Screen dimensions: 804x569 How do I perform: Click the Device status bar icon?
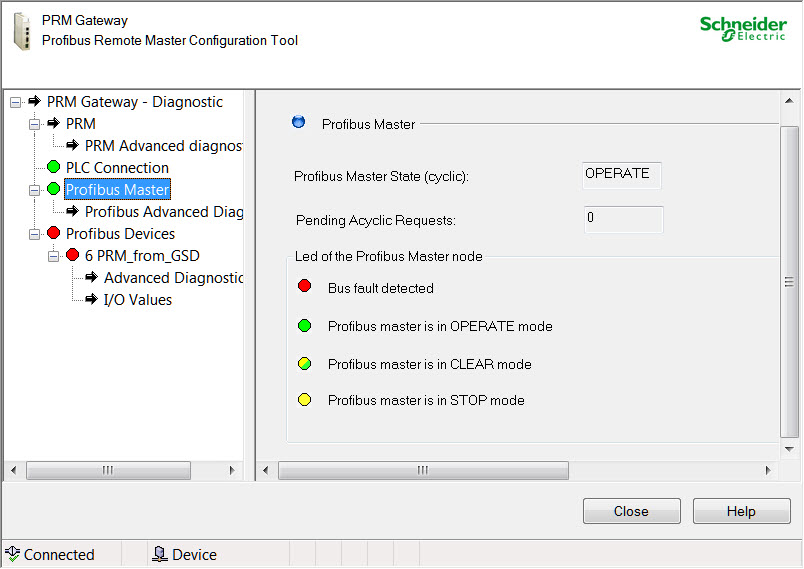160,554
